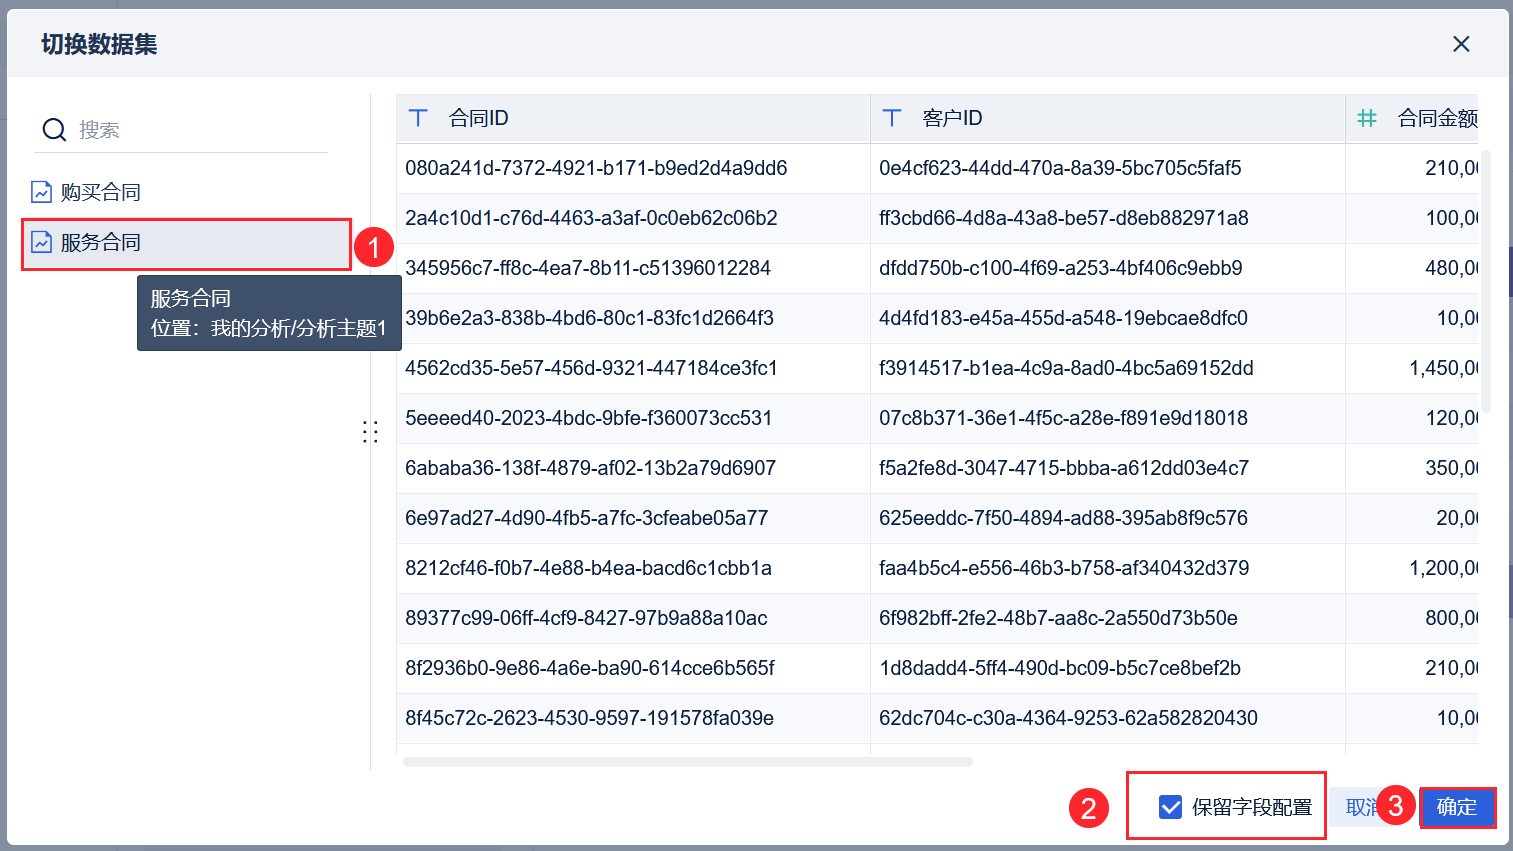Select the 服务合同 dataset
Screen dimensions: 1513x851
click(x=187, y=243)
